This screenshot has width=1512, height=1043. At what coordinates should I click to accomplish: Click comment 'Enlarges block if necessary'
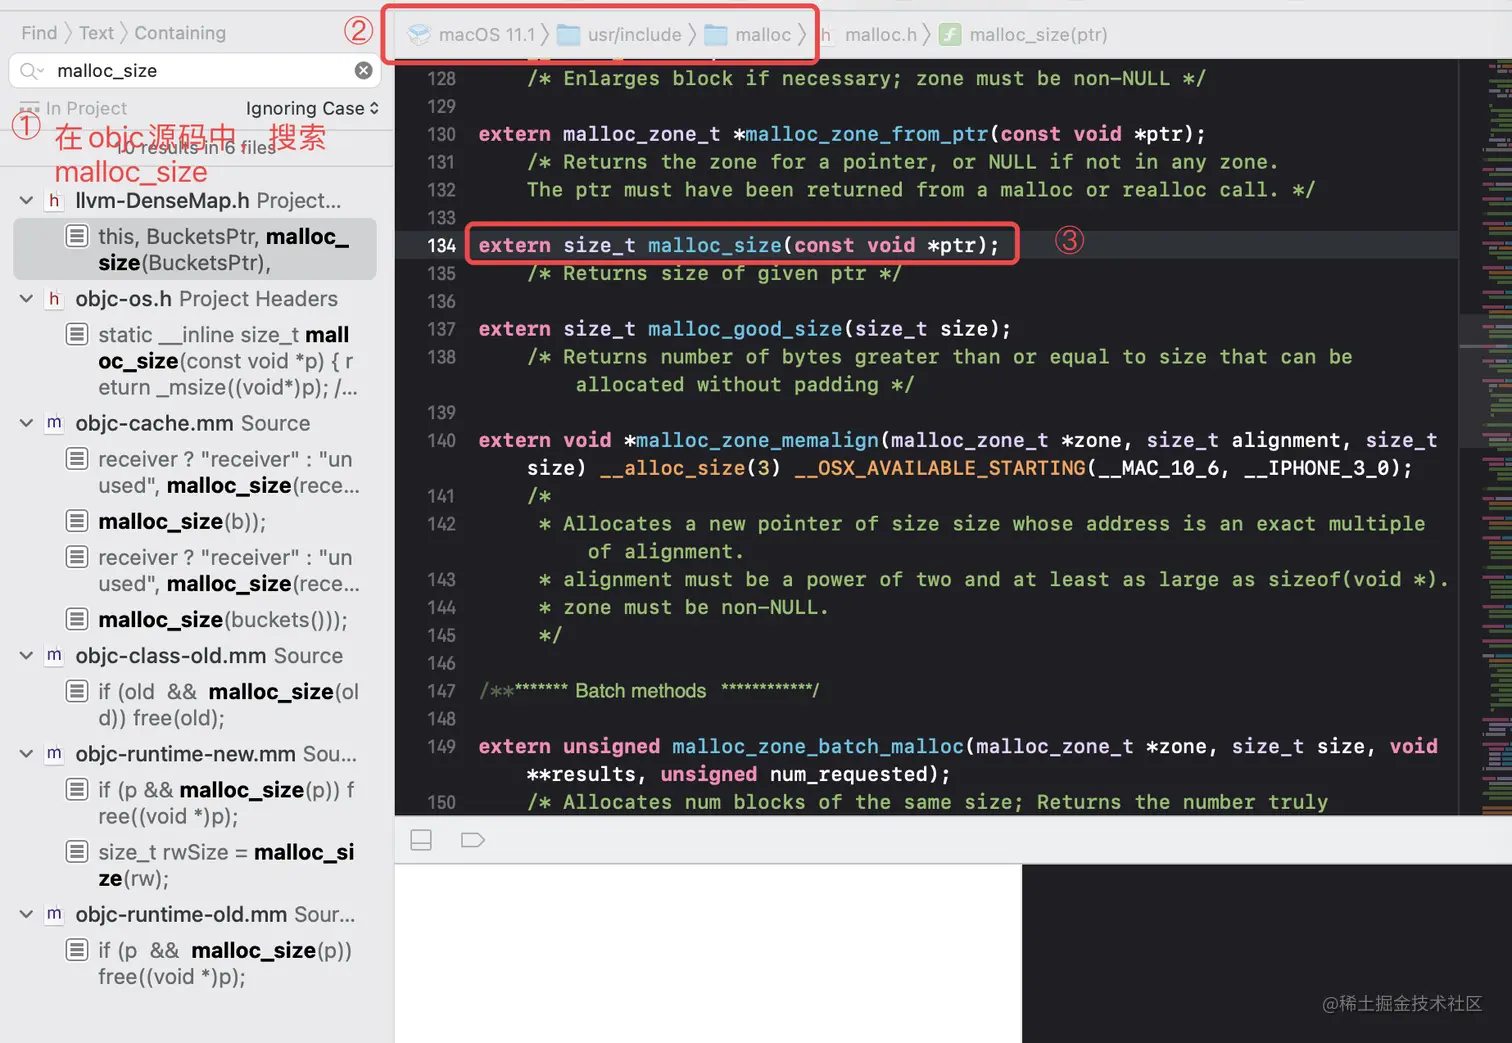866,78
